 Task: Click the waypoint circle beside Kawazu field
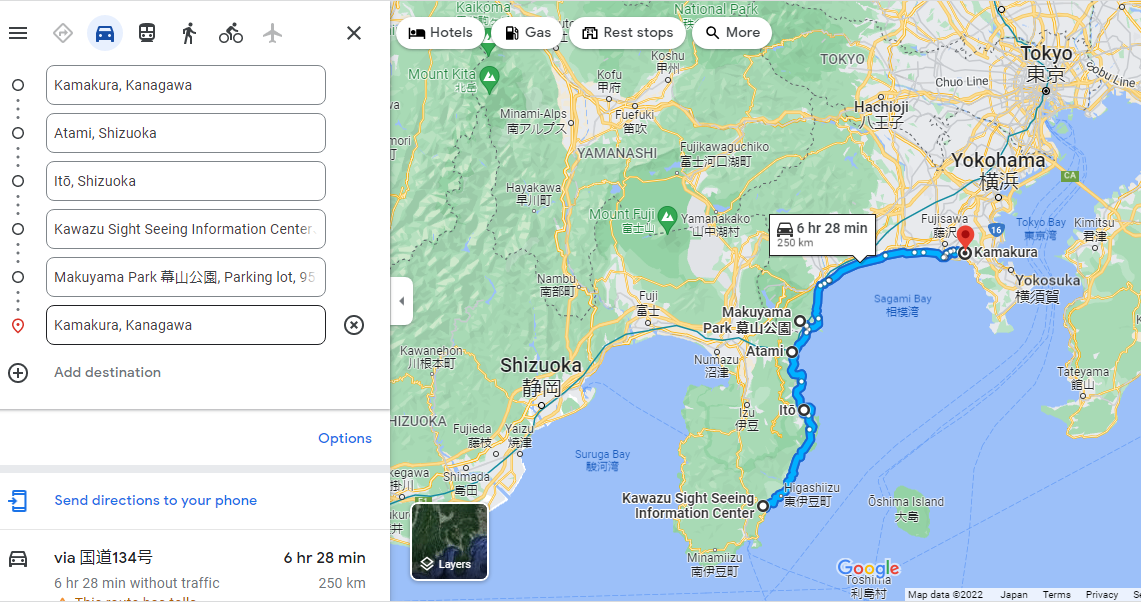click(x=18, y=229)
